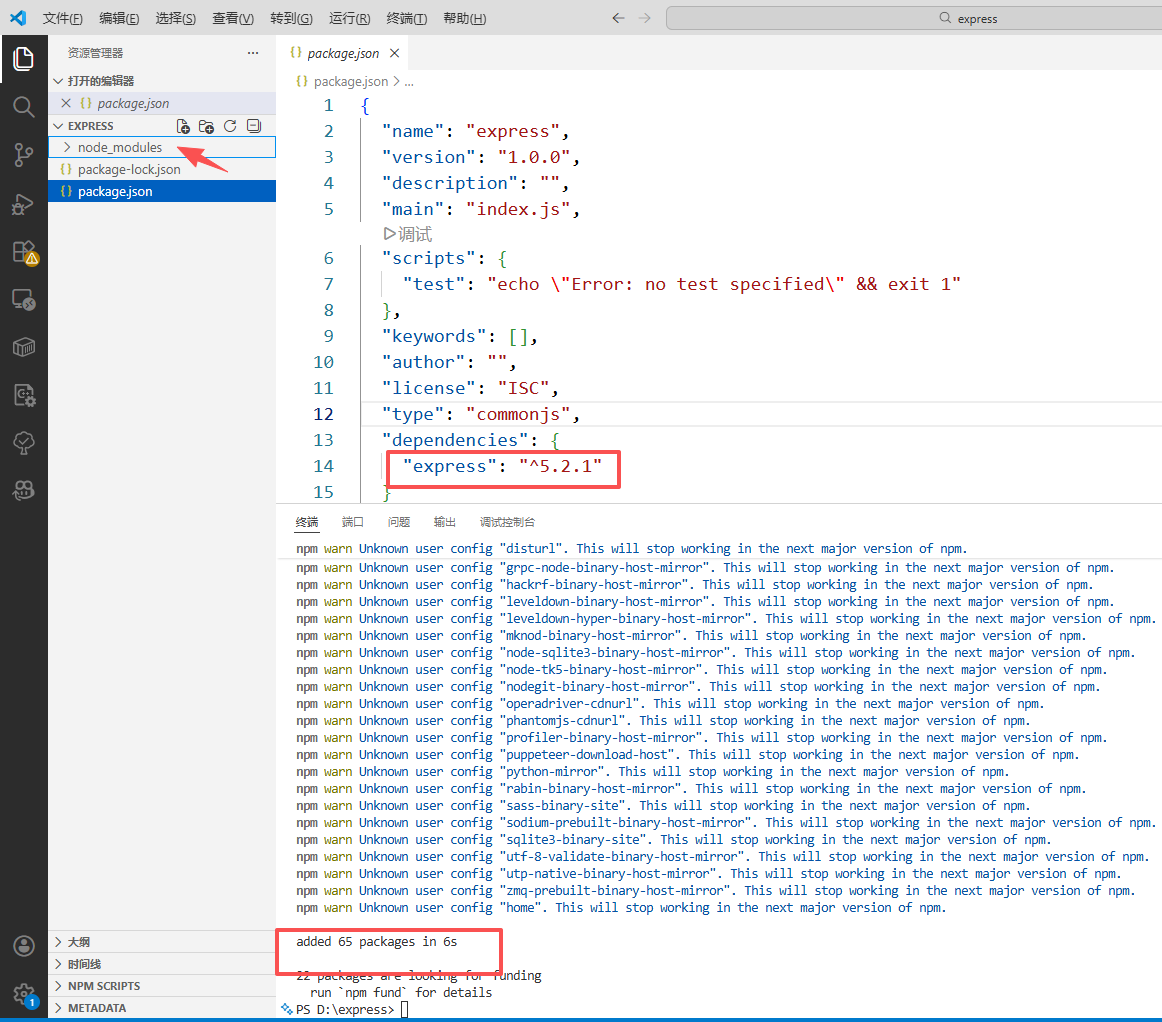Open the 终端 menu in menu bar

pos(406,19)
